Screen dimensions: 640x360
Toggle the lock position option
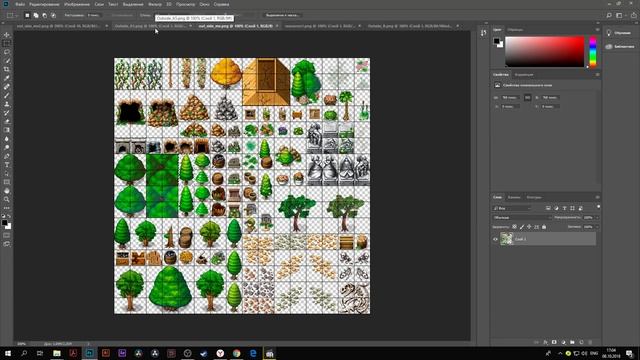click(529, 227)
